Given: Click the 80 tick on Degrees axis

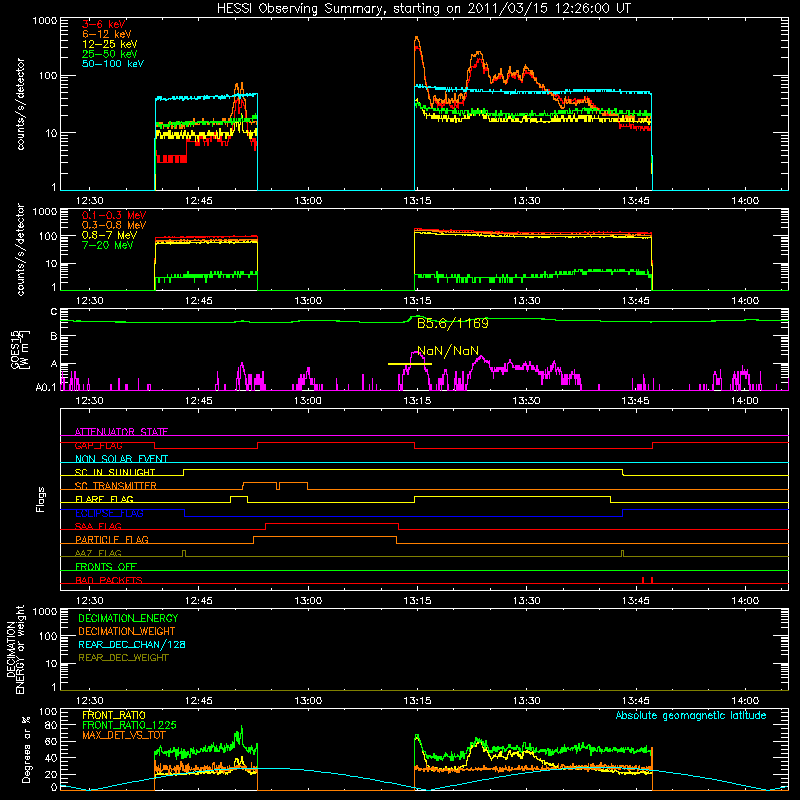Looking at the screenshot, I should pos(51,726).
